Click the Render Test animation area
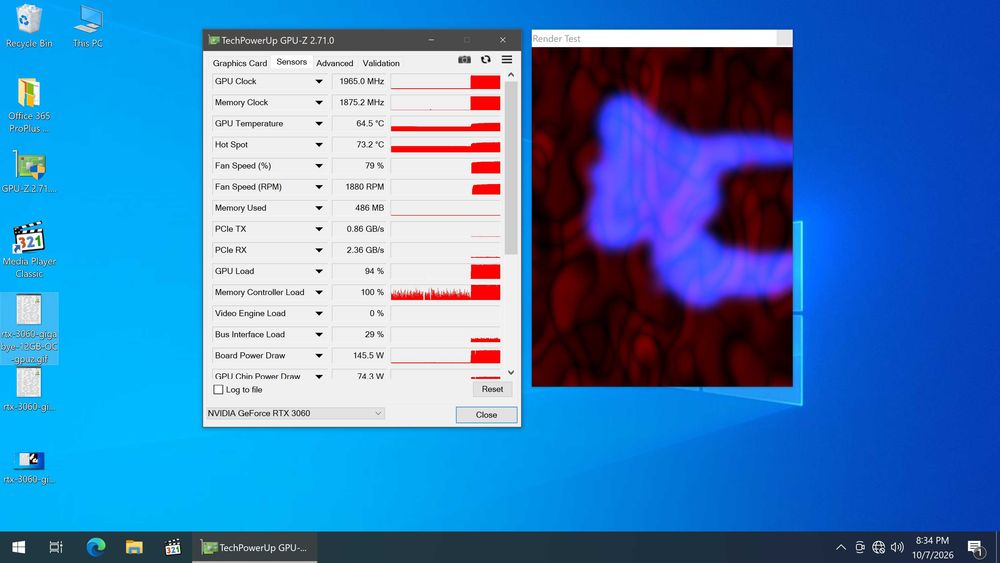Screen dimensions: 1000x563 point(662,217)
